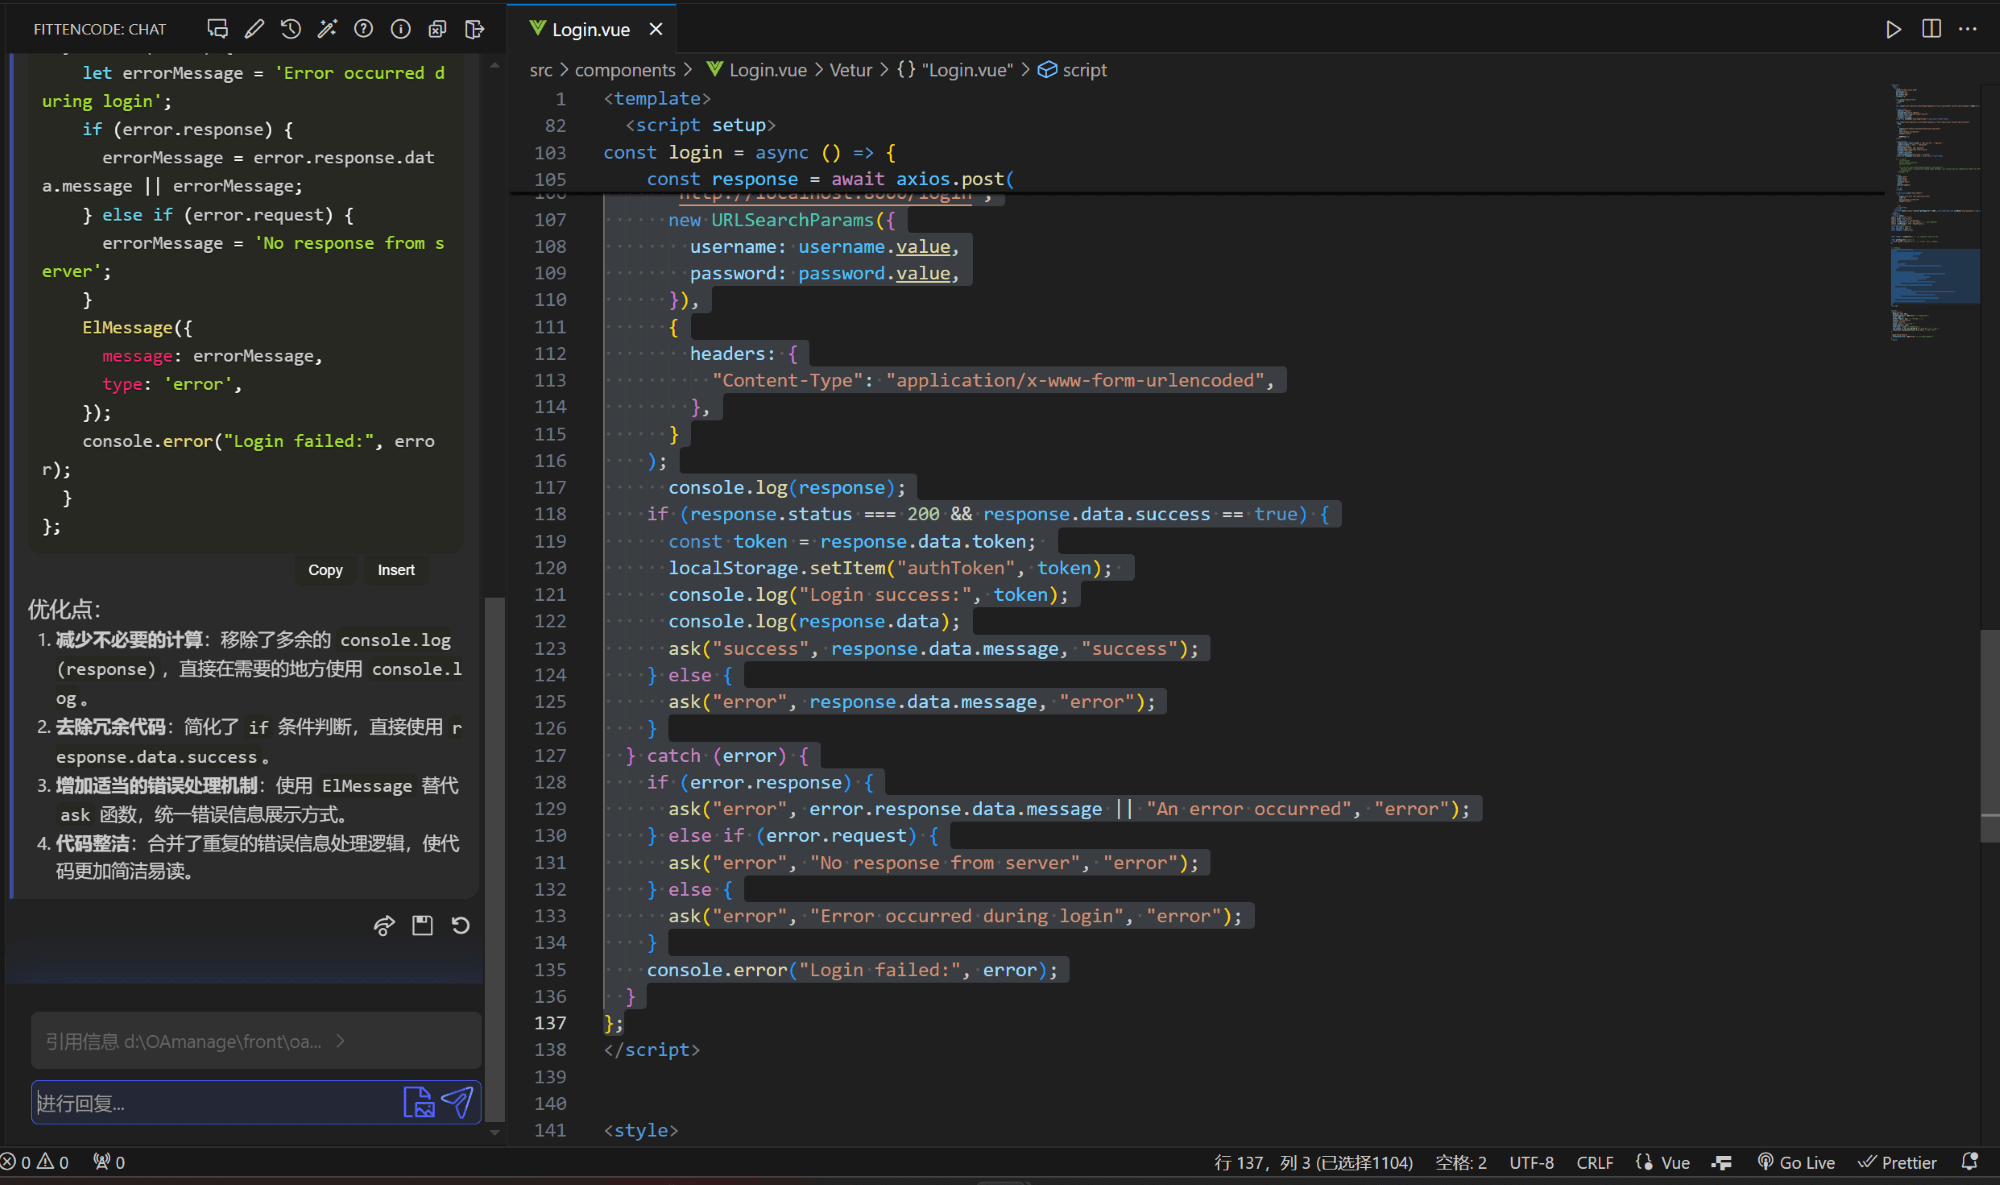This screenshot has width=2000, height=1185.
Task: Open the components breadcrumb
Action: [x=625, y=70]
